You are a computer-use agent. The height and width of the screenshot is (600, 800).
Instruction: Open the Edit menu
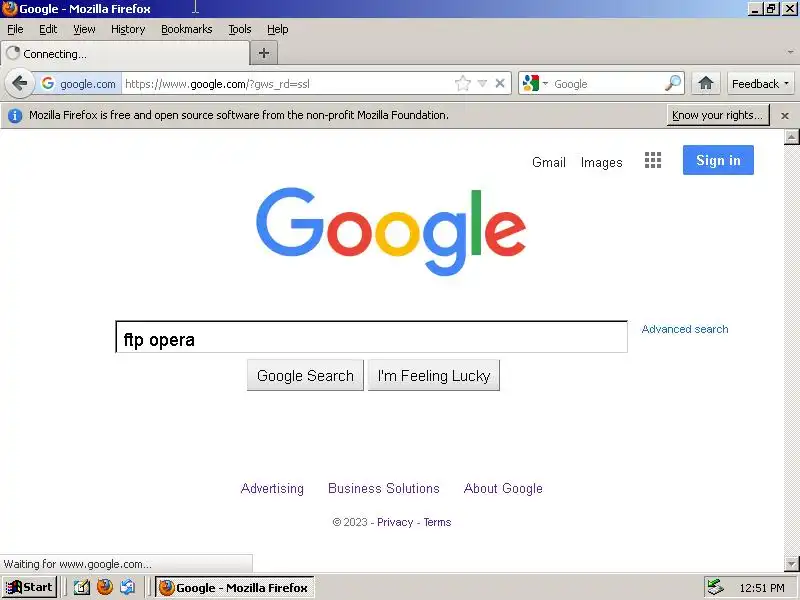48,29
